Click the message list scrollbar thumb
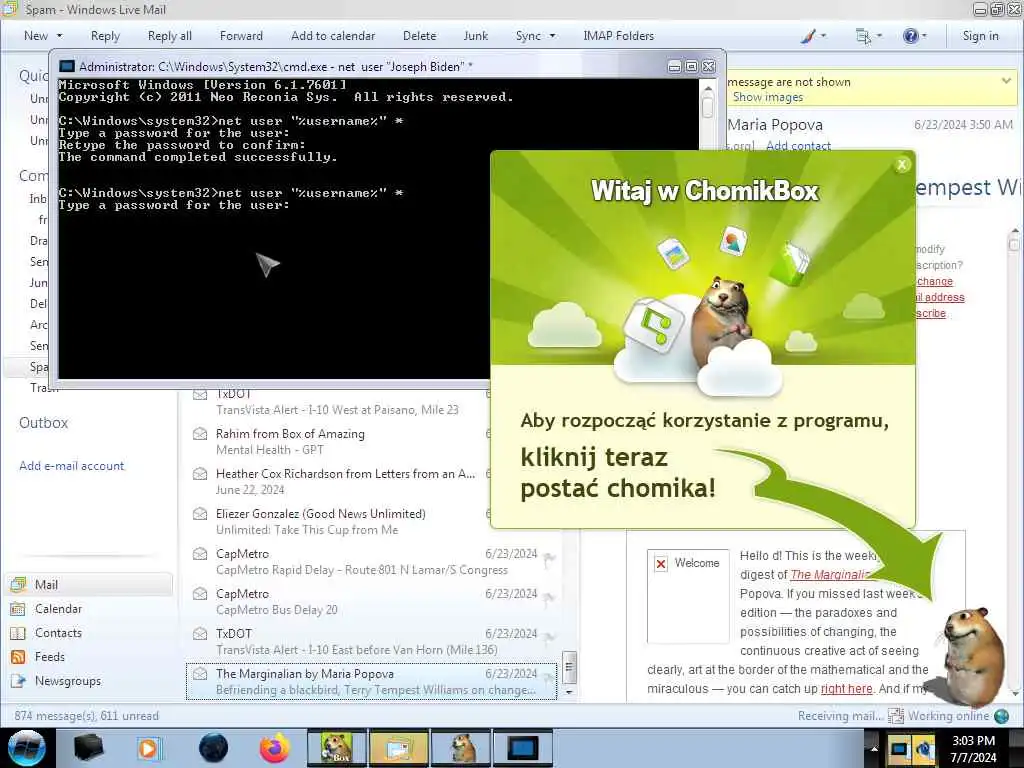The height and width of the screenshot is (768, 1024). click(x=569, y=667)
